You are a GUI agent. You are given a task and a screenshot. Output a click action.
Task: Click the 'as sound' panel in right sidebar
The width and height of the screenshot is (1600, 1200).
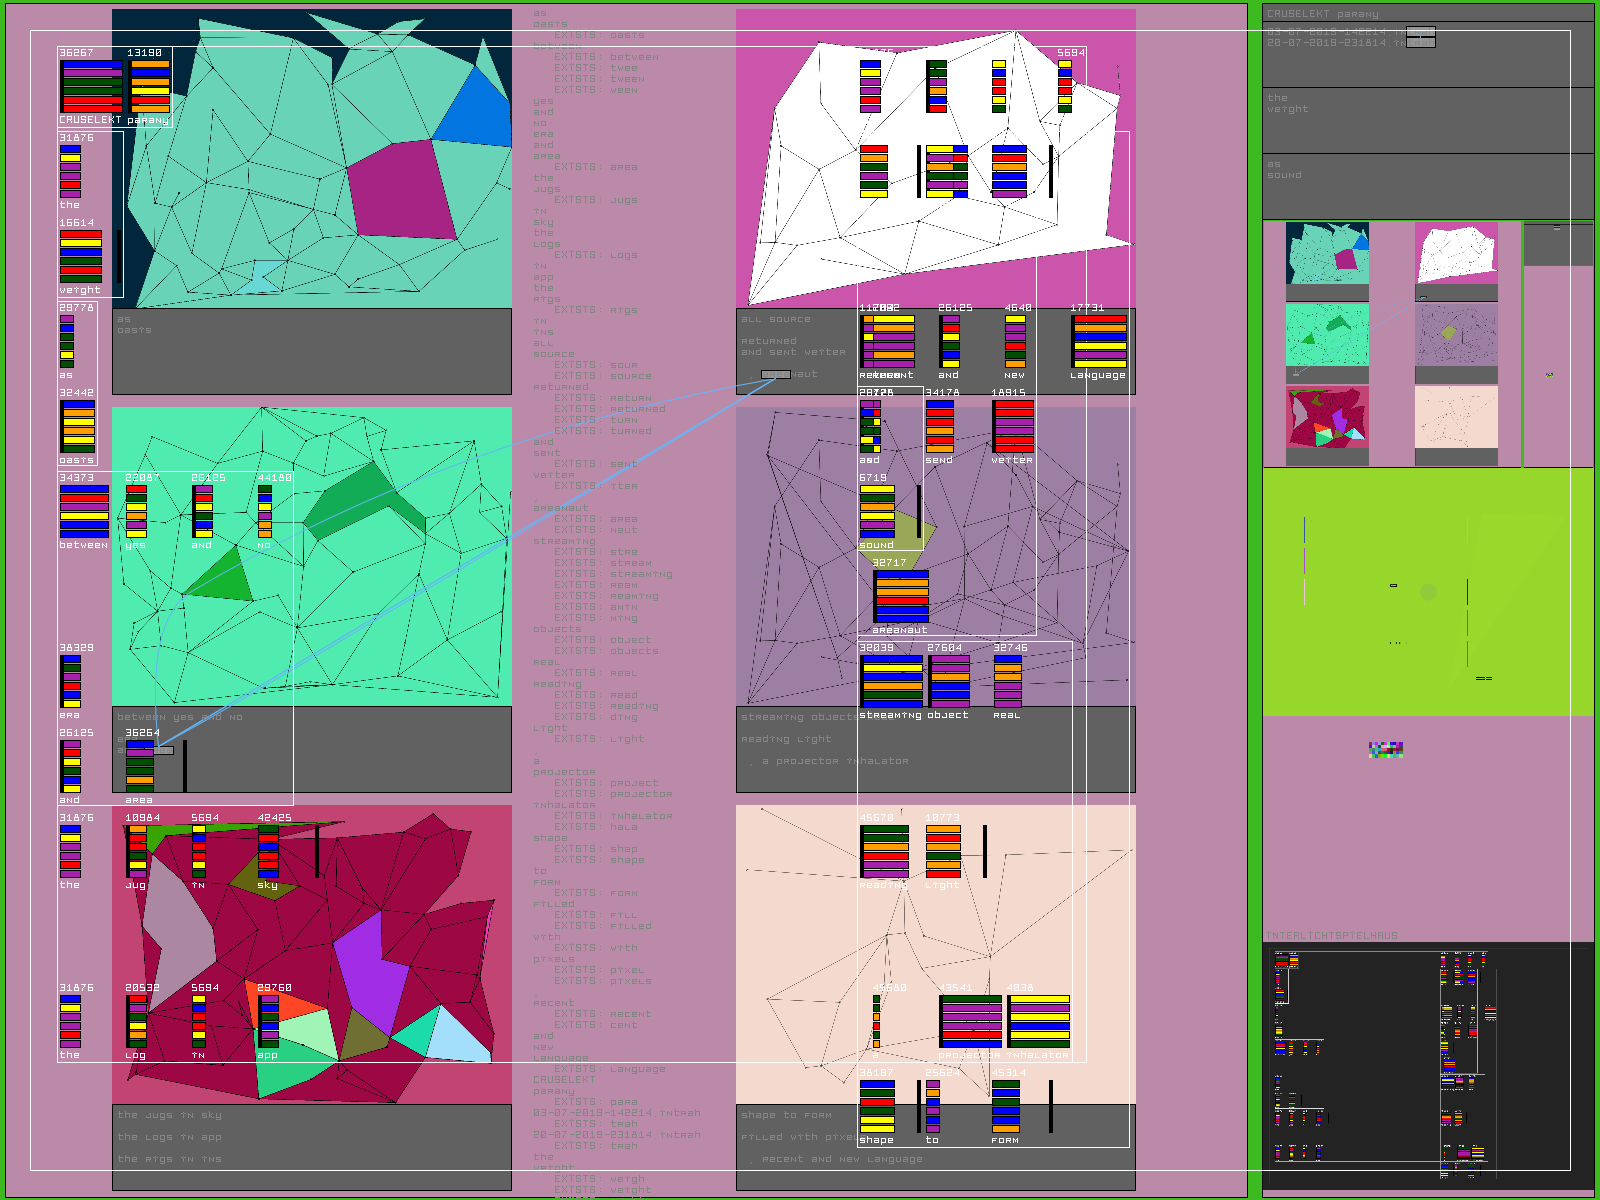pyautogui.click(x=1428, y=186)
